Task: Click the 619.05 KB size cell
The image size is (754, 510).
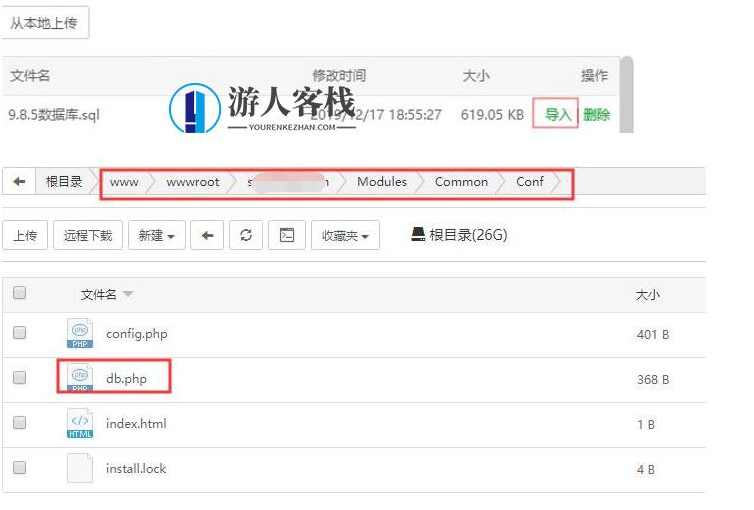Action: [x=492, y=114]
